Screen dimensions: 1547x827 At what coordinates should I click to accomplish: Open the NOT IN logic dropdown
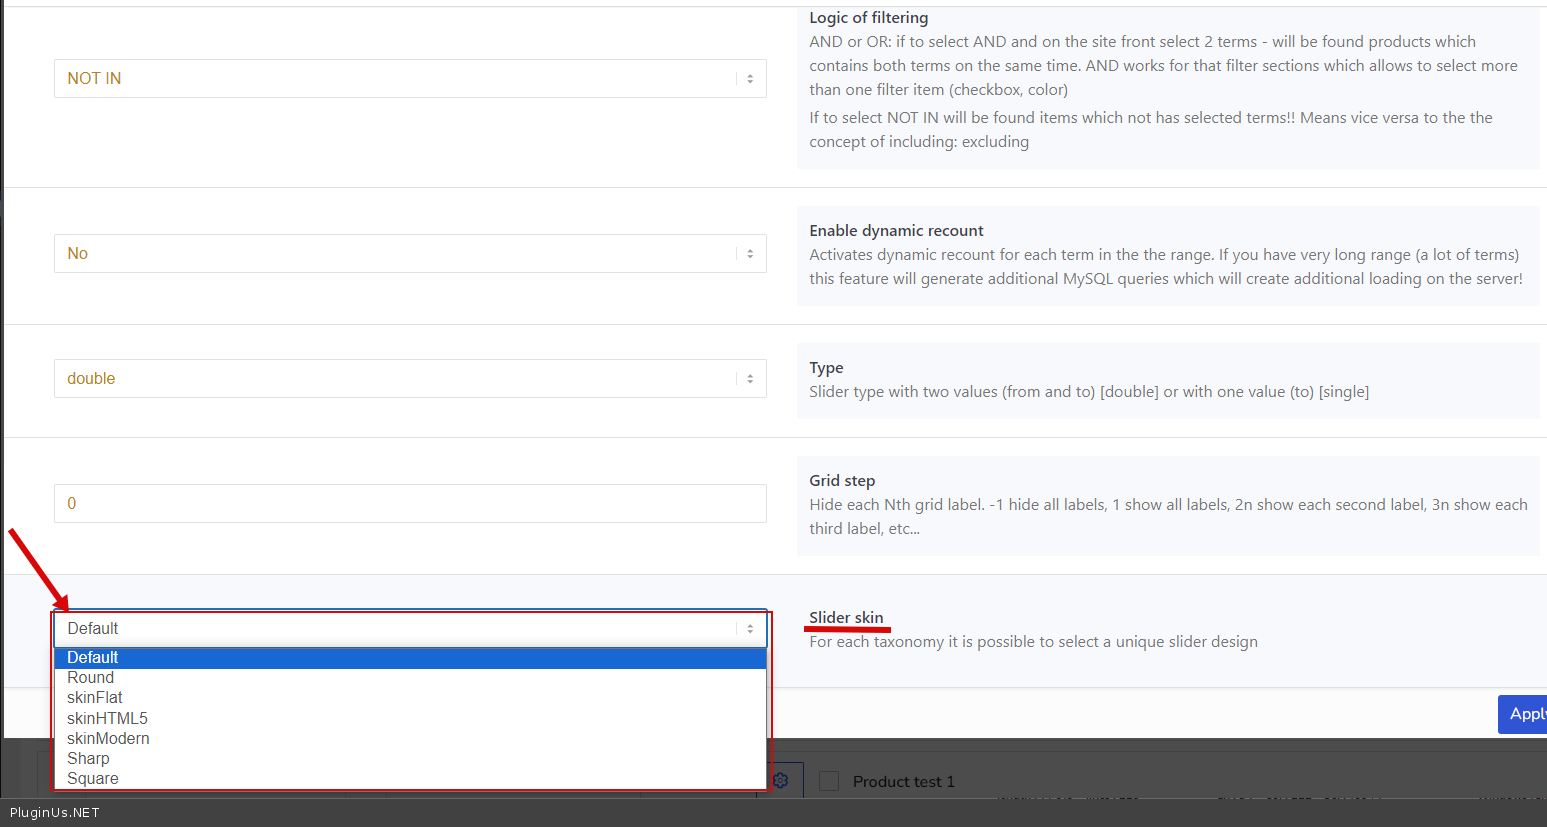[x=400, y=78]
